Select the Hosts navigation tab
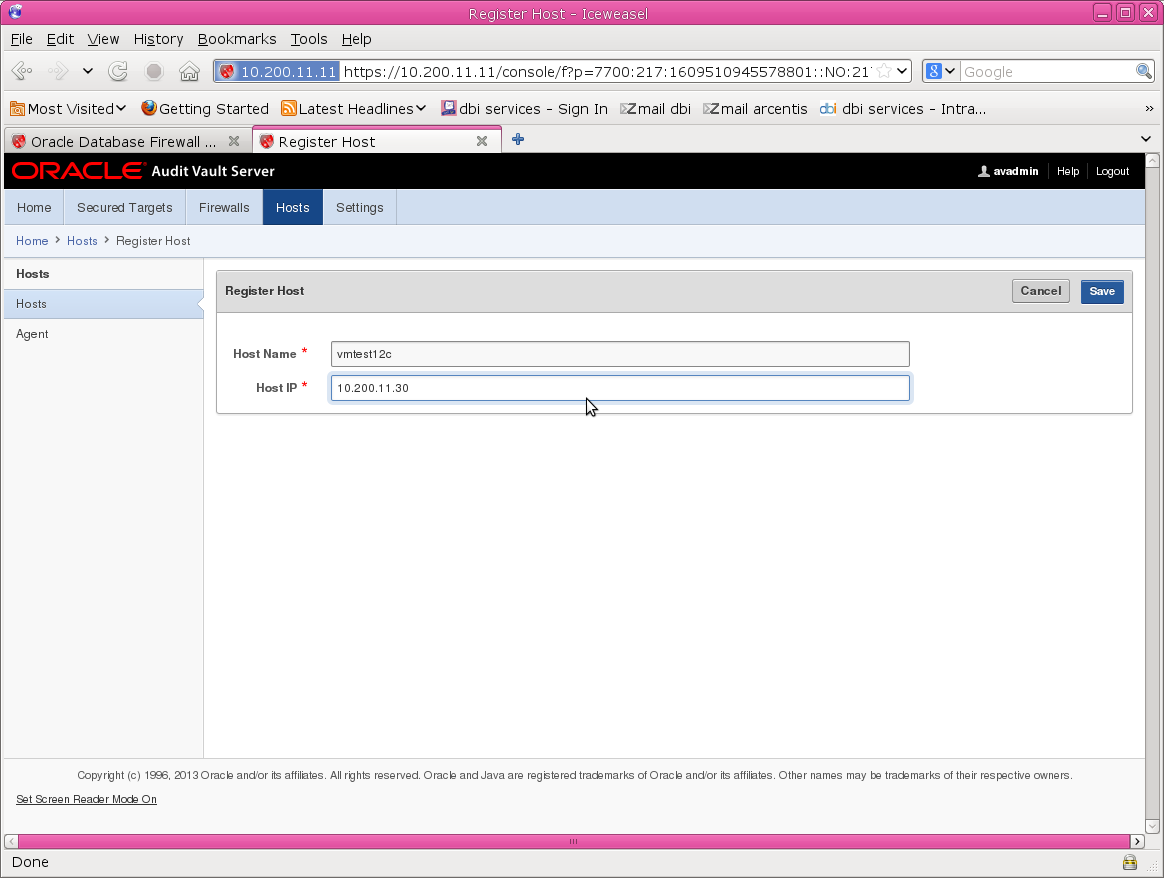1164x878 pixels. click(x=292, y=207)
